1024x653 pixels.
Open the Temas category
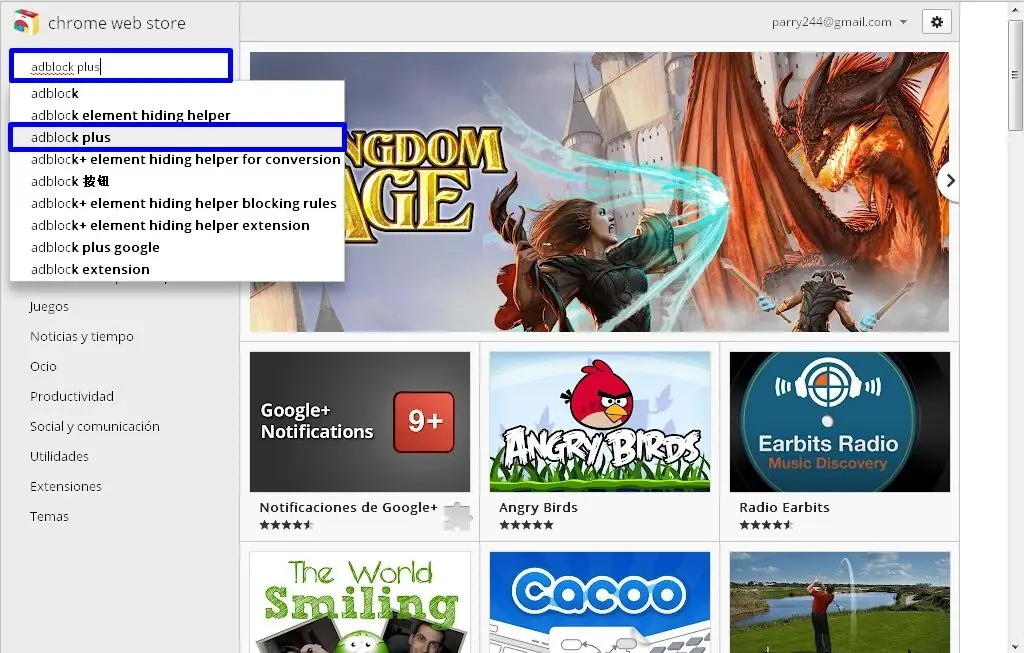point(49,517)
